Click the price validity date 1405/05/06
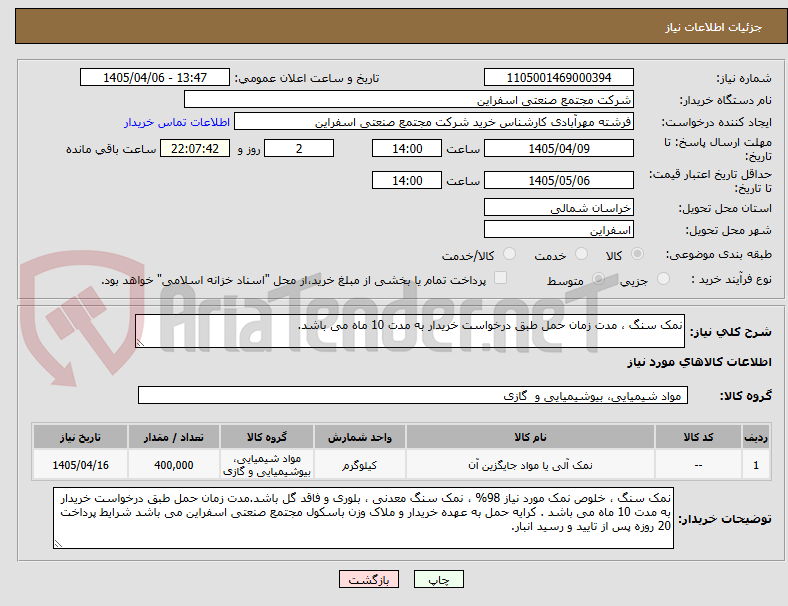The height and width of the screenshot is (606, 788). pyautogui.click(x=558, y=180)
